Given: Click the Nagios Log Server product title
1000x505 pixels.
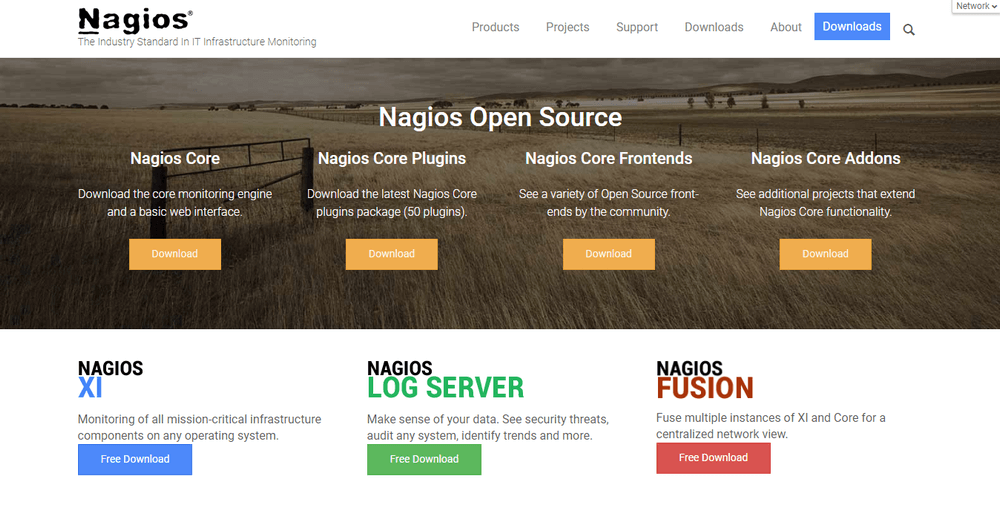Looking at the screenshot, I should pyautogui.click(x=445, y=379).
